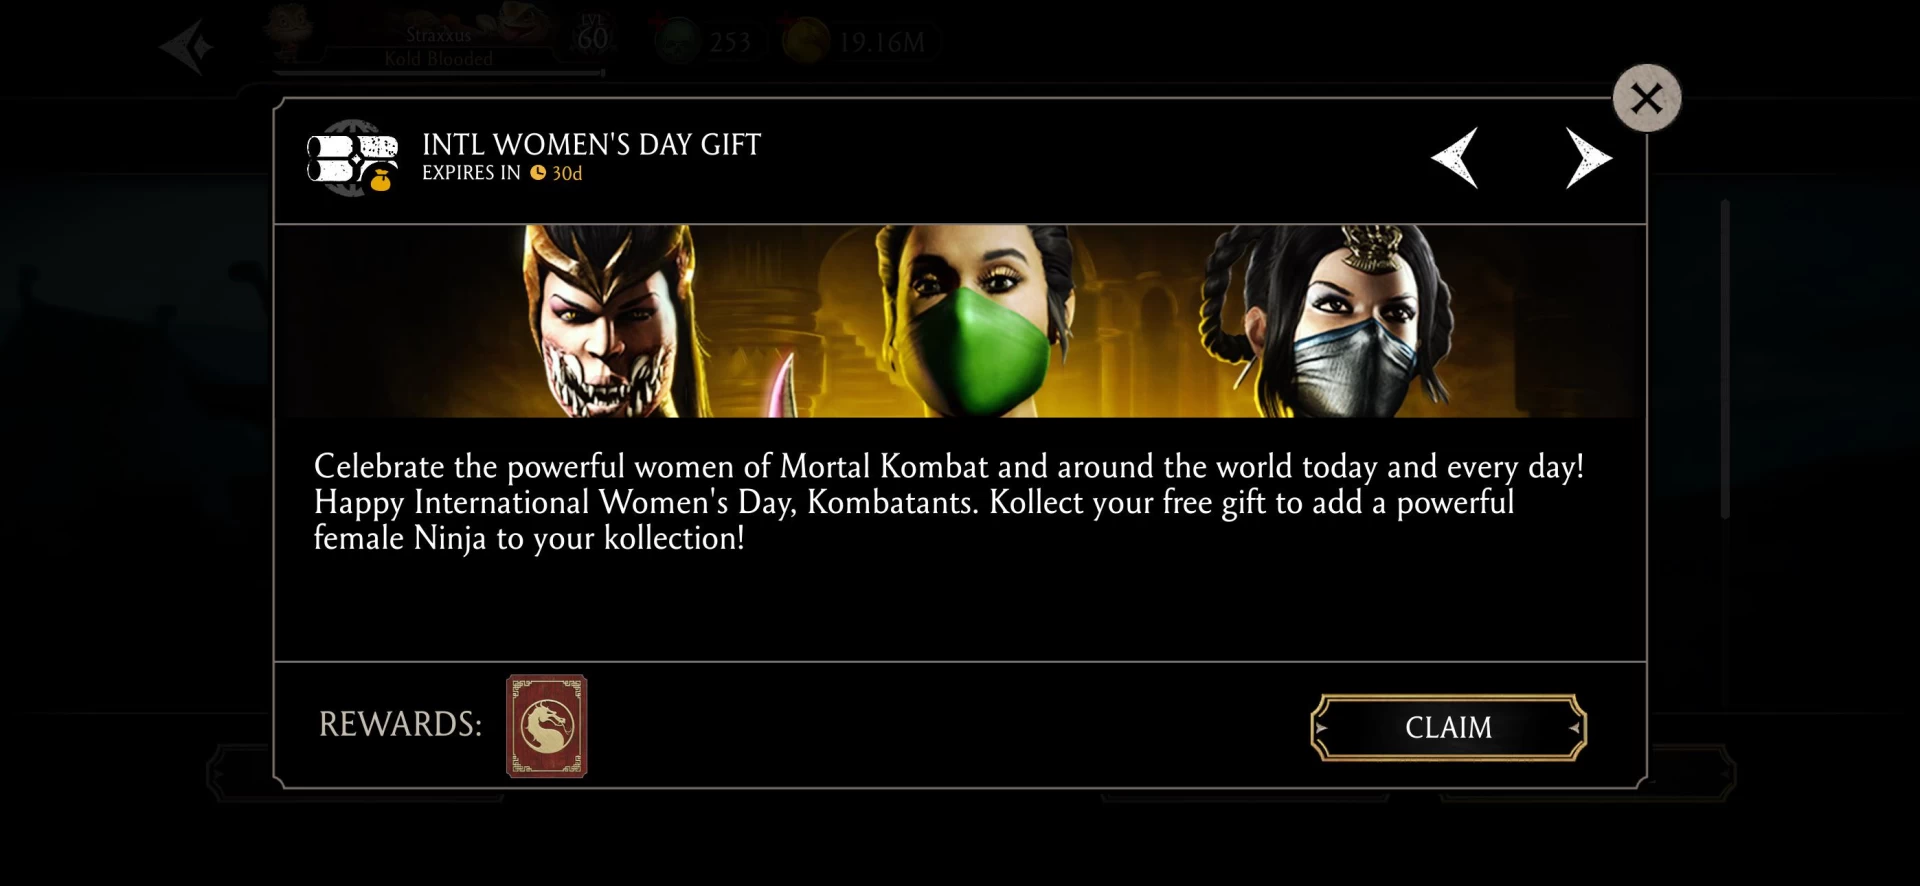Tap Mileena's portrait in the banner

[x=610, y=321]
